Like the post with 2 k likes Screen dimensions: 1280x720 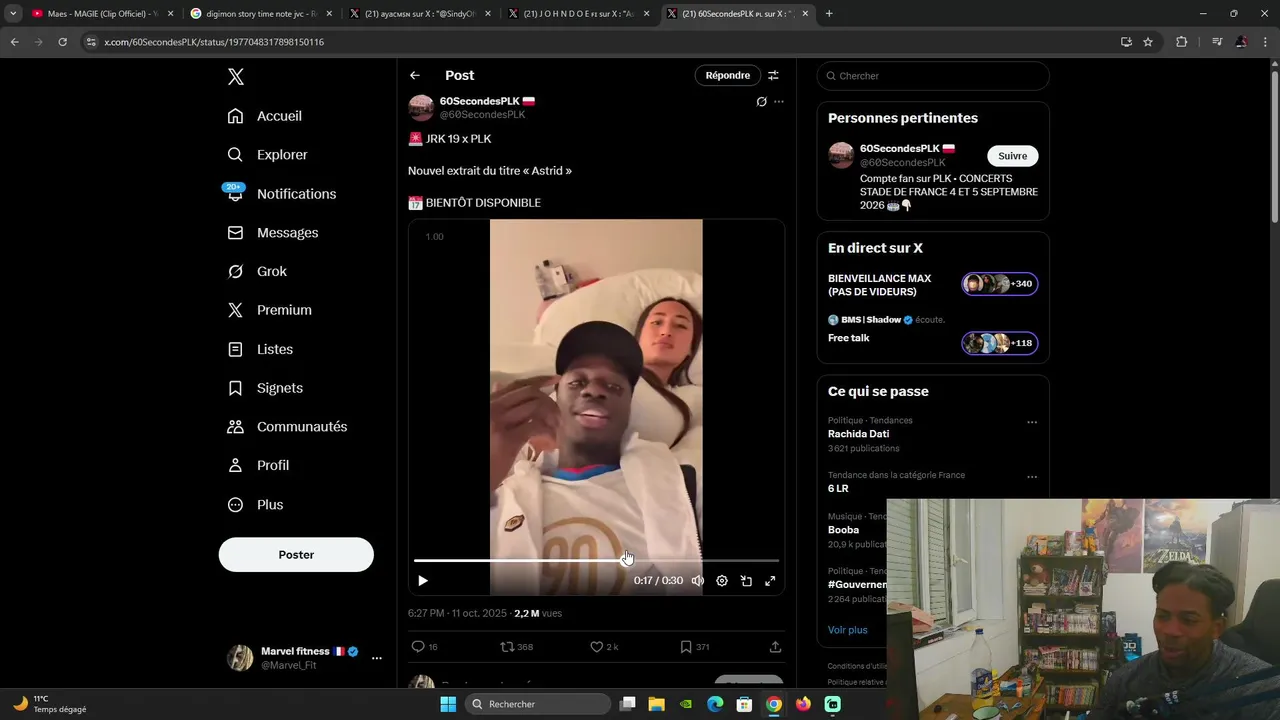[604, 647]
